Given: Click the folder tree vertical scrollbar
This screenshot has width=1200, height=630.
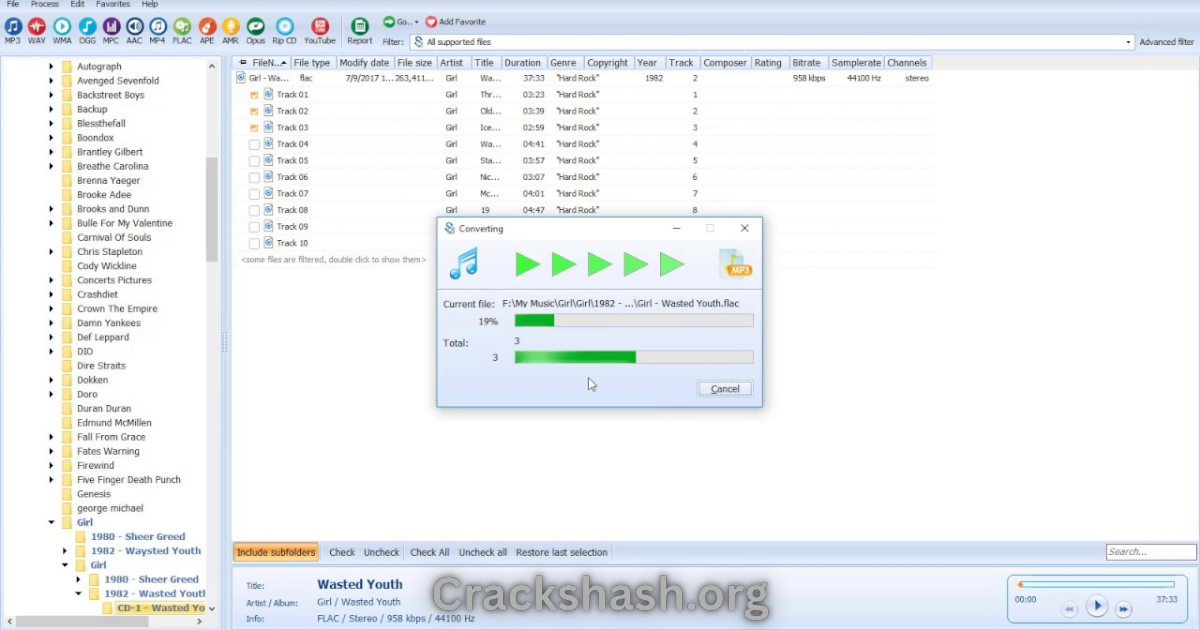Looking at the screenshot, I should click(212, 210).
